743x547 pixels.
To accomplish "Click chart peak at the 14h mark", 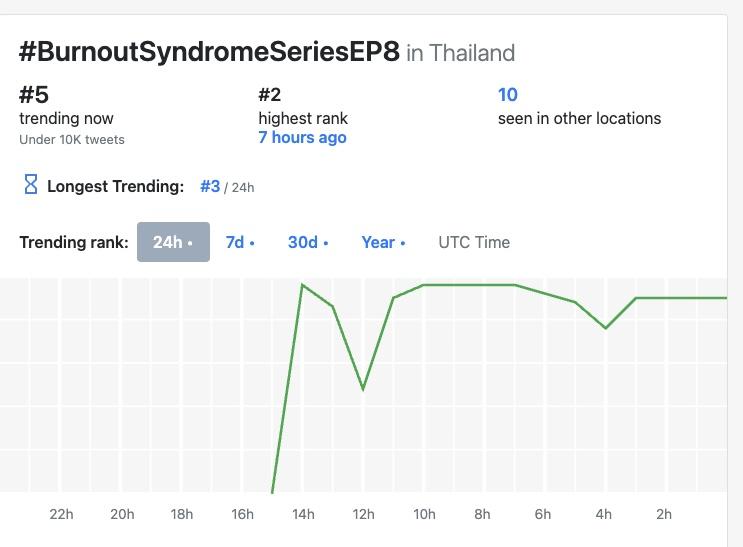I will pos(302,285).
